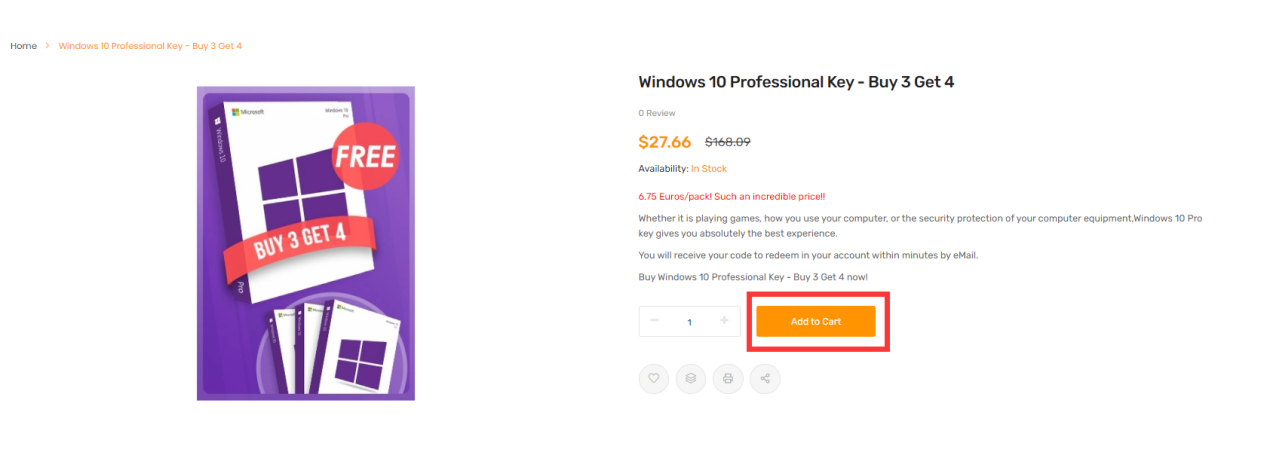Open the share icon options
Screen dimensions: 1267x449
[765, 378]
